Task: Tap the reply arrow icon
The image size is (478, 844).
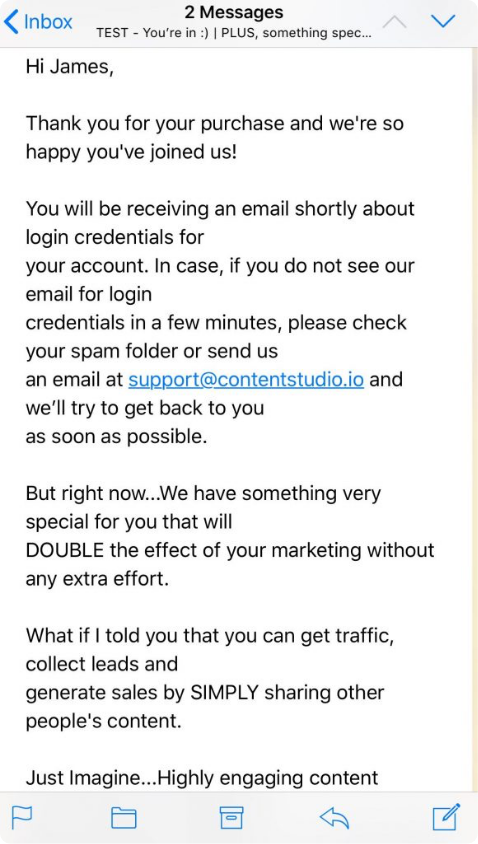Action: pyautogui.click(x=334, y=818)
